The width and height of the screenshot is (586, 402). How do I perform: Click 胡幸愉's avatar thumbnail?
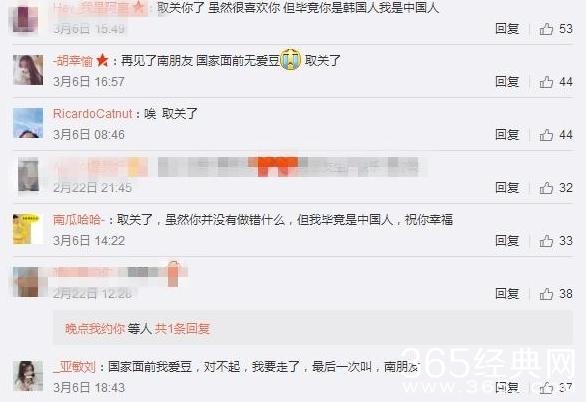pos(28,70)
